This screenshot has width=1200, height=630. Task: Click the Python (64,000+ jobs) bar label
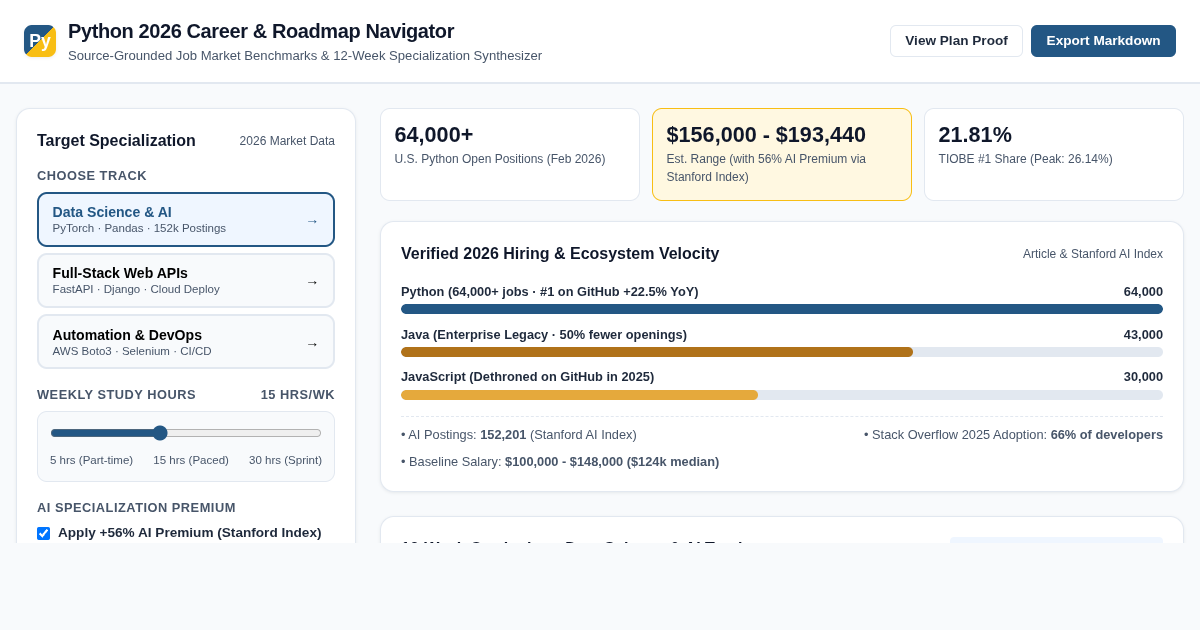[550, 292]
